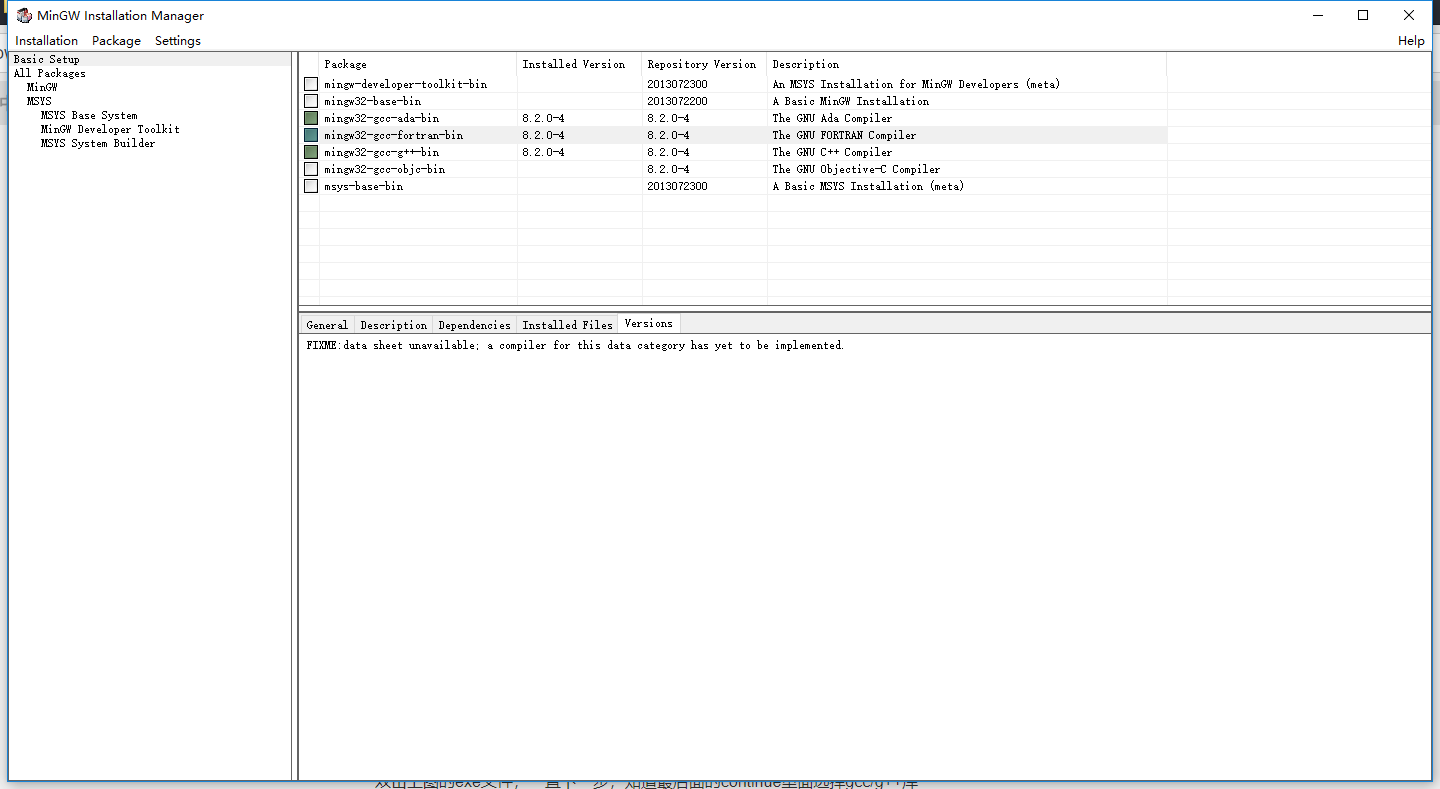Select the mingw32-gcc-objc-bin package name
1440x789 pixels.
pos(384,169)
